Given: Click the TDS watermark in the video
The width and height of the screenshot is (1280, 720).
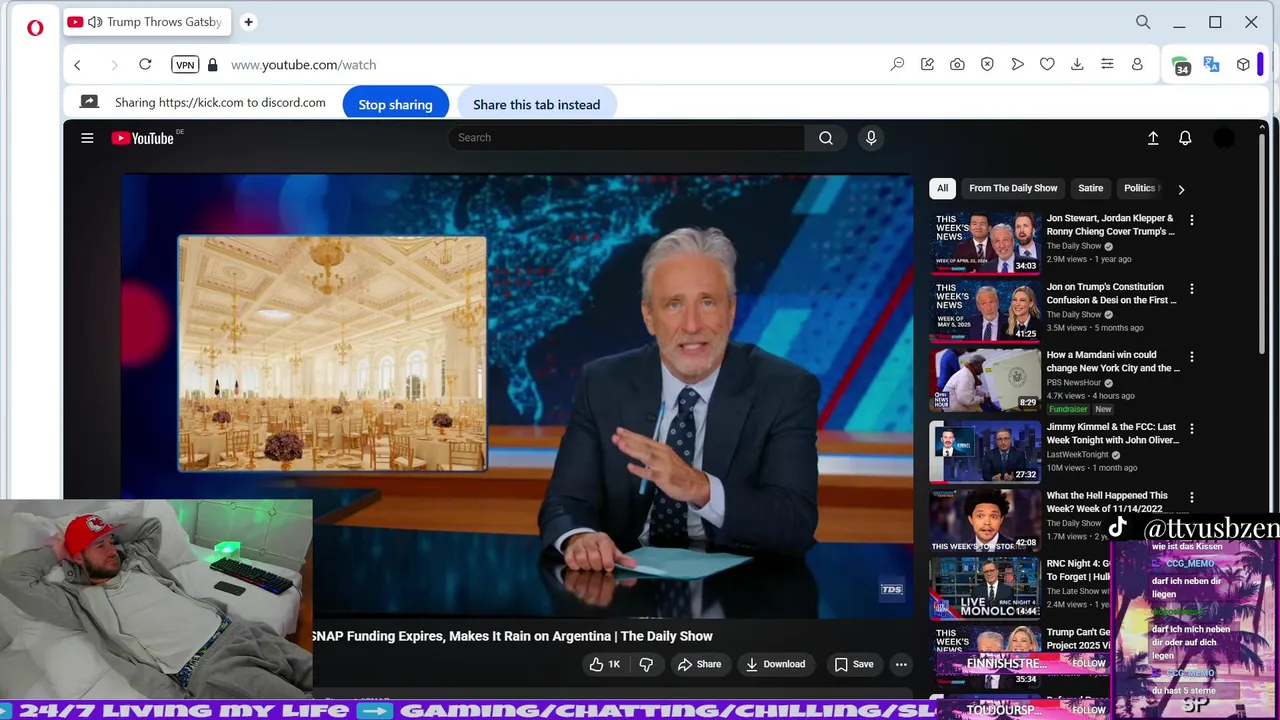Looking at the screenshot, I should click(891, 589).
